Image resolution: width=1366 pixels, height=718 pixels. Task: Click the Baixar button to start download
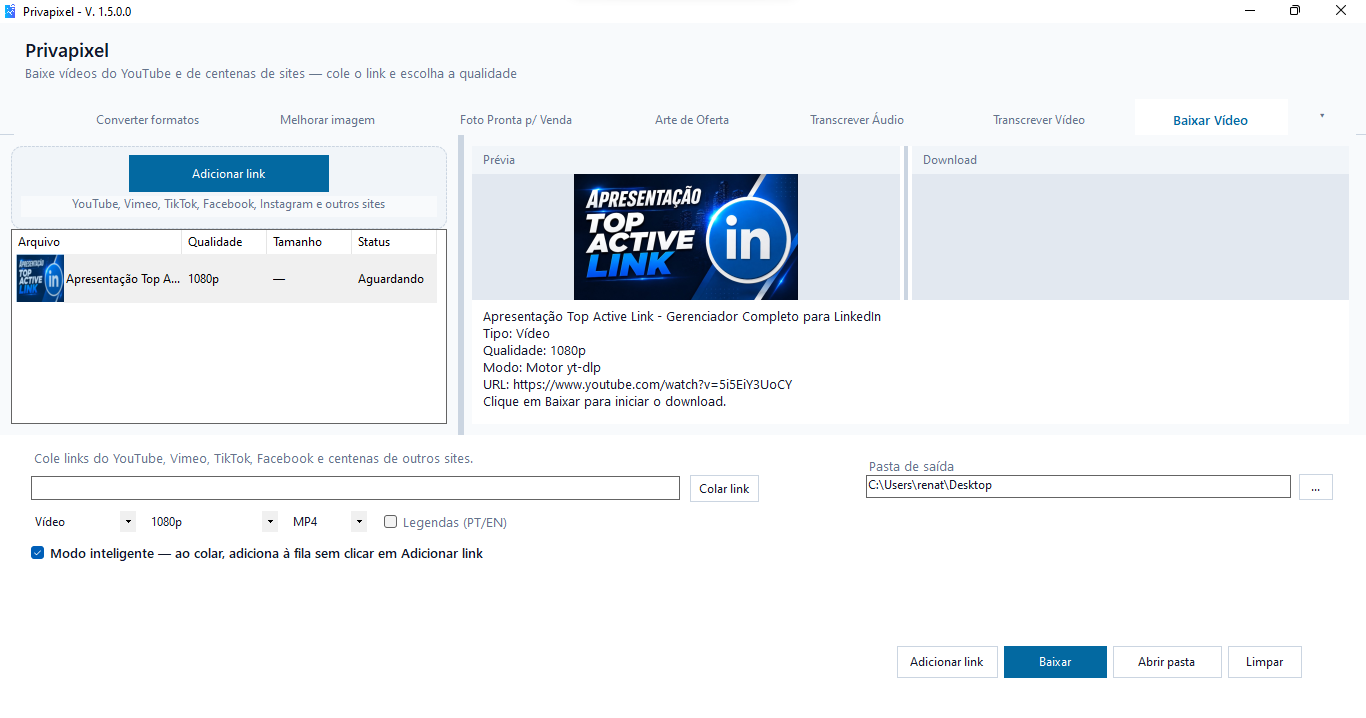click(1055, 662)
